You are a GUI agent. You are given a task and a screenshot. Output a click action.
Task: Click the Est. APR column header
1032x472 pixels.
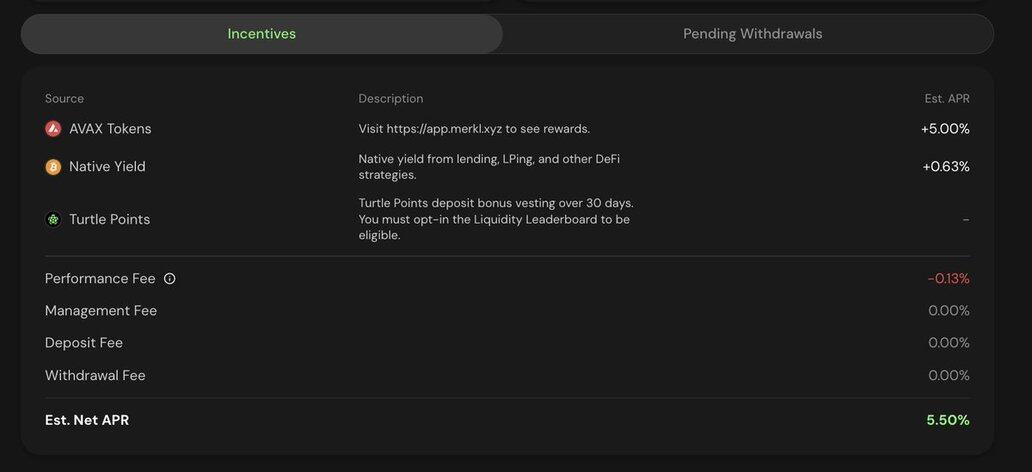click(x=947, y=99)
